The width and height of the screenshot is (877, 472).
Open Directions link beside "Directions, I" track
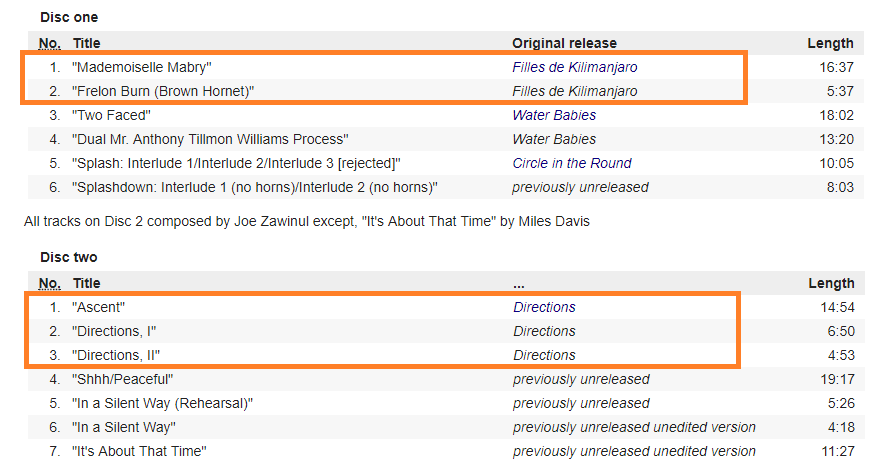[544, 331]
